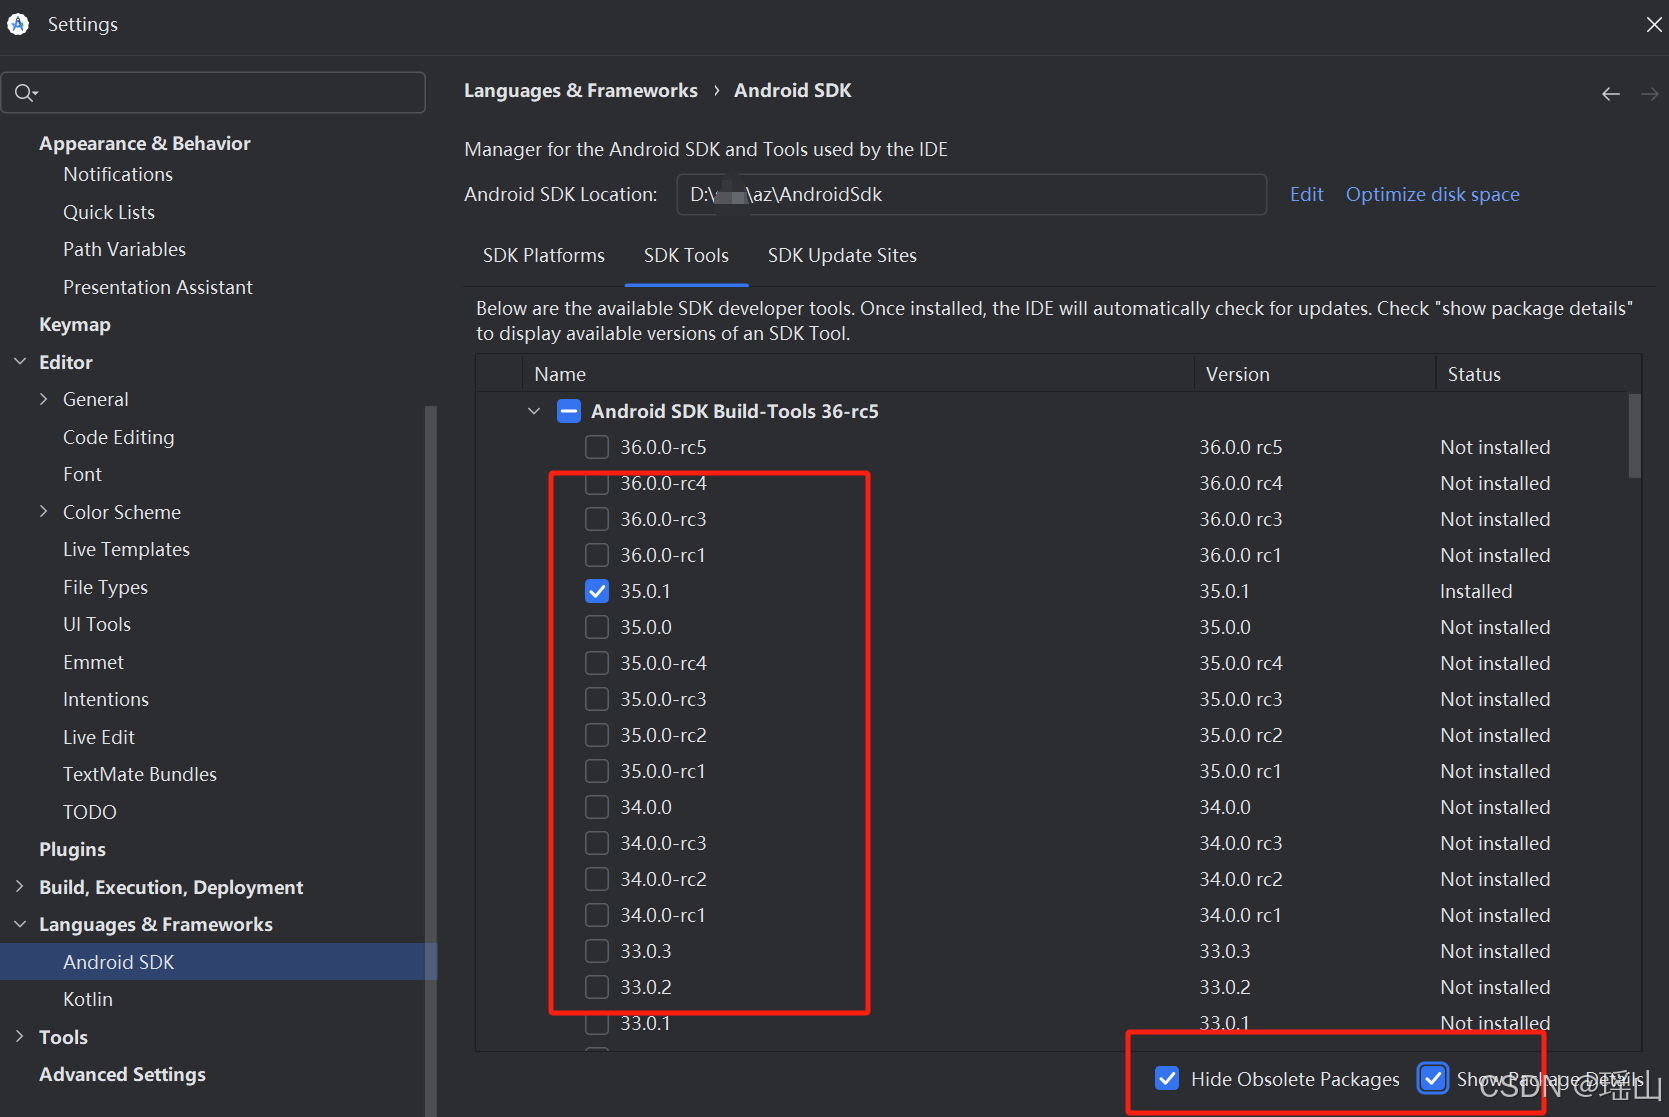Image resolution: width=1669 pixels, height=1117 pixels.
Task: Focus the settings search box
Action: coord(213,93)
